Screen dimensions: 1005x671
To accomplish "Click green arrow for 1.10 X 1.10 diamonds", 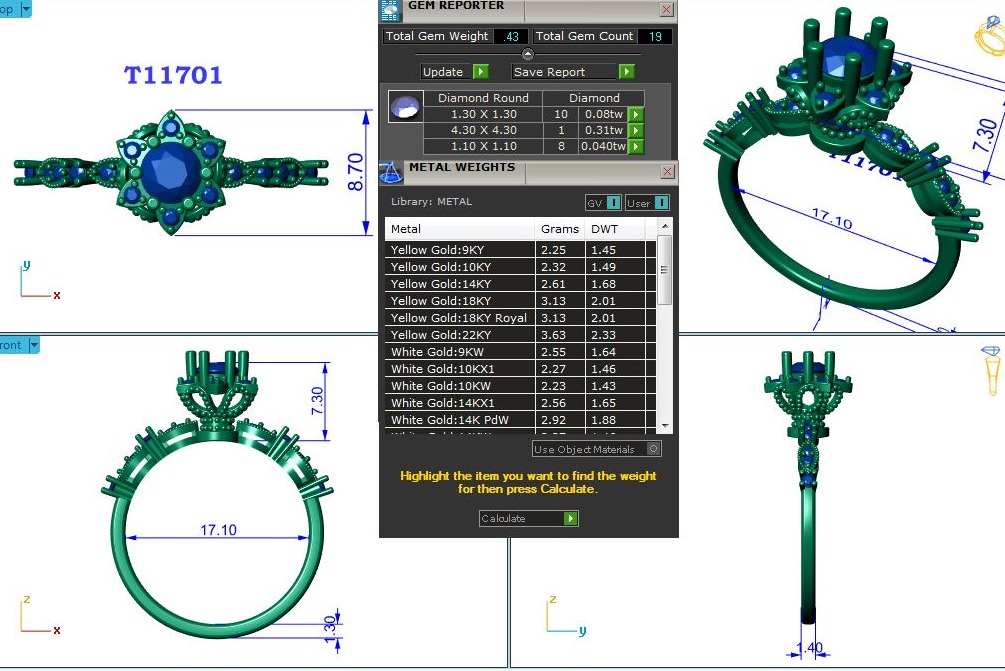I will click(635, 147).
